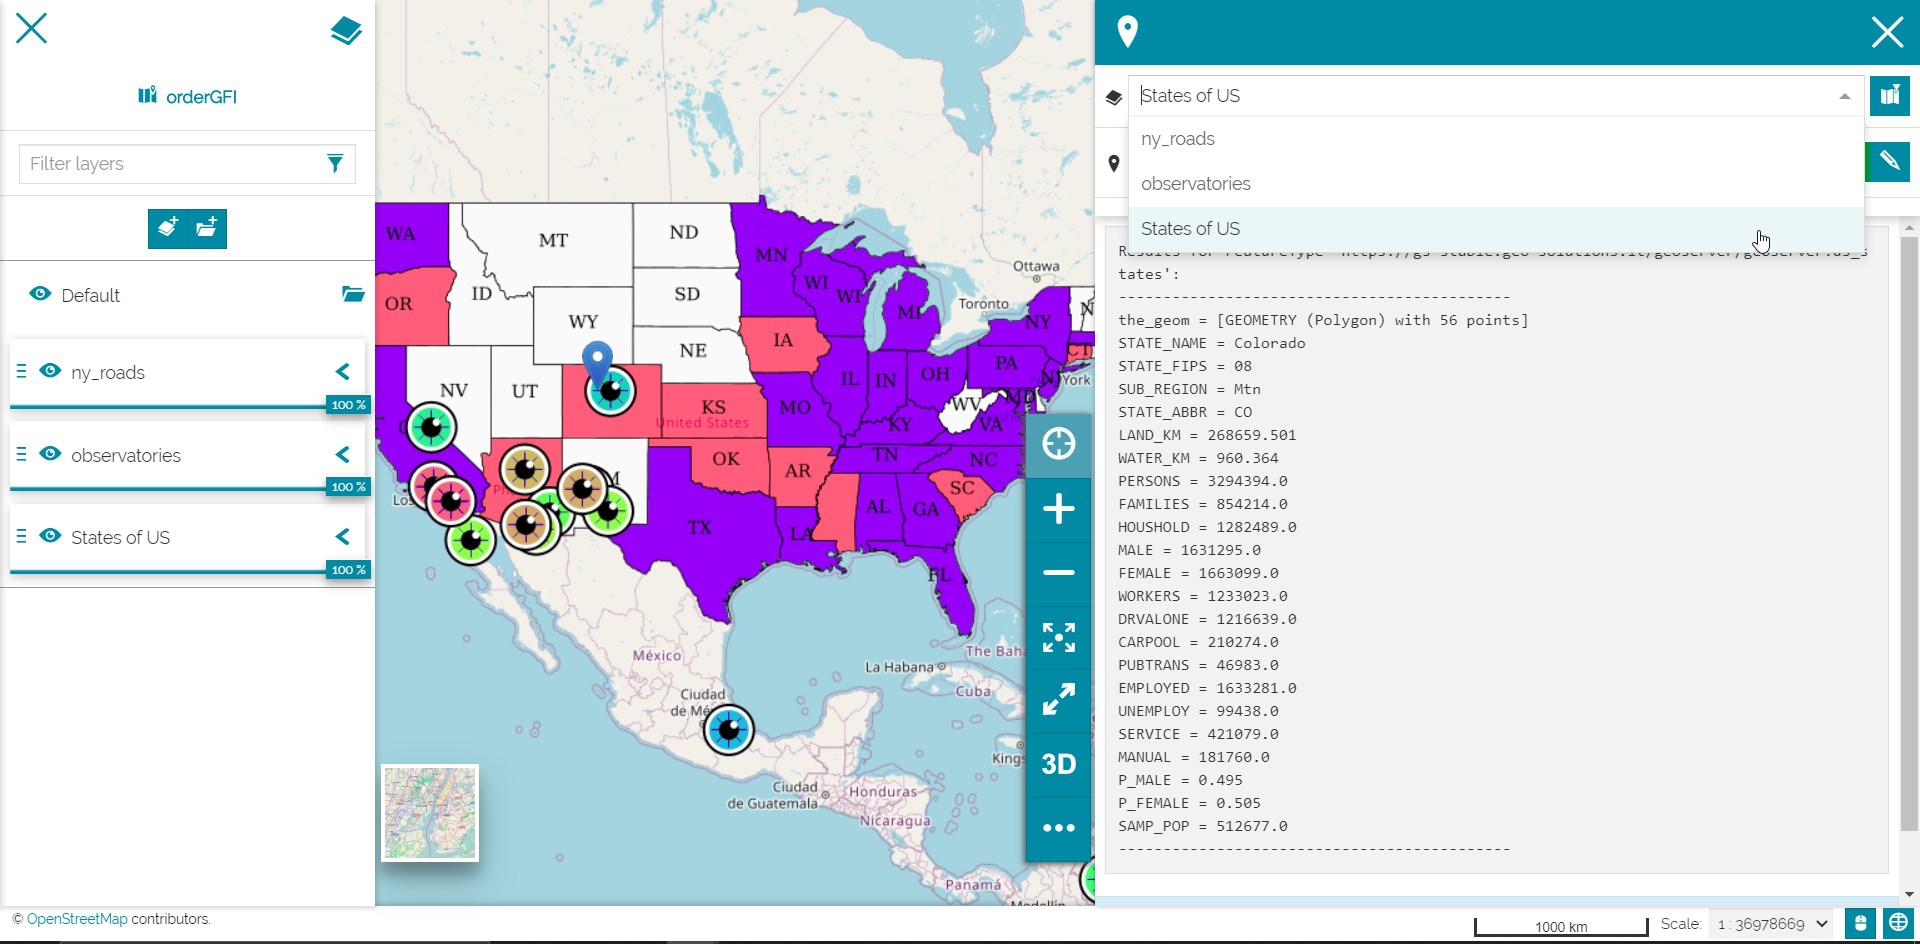Open the OpenStreetMap attribution link

(x=77, y=919)
